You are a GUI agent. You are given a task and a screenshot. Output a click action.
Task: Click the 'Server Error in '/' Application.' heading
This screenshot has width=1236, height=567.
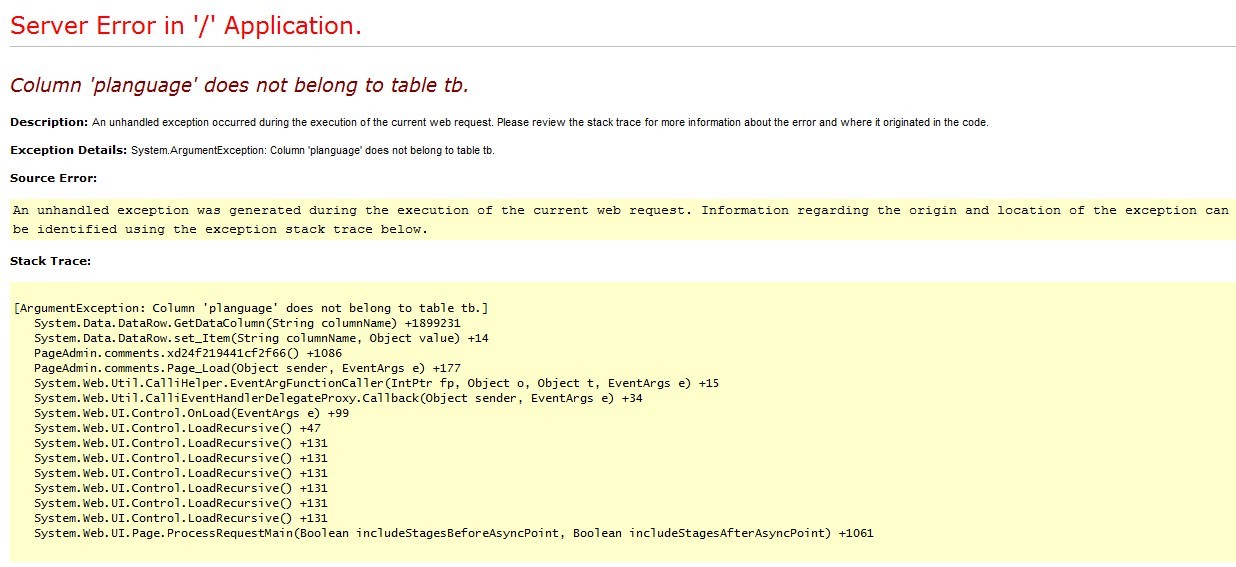coord(186,26)
